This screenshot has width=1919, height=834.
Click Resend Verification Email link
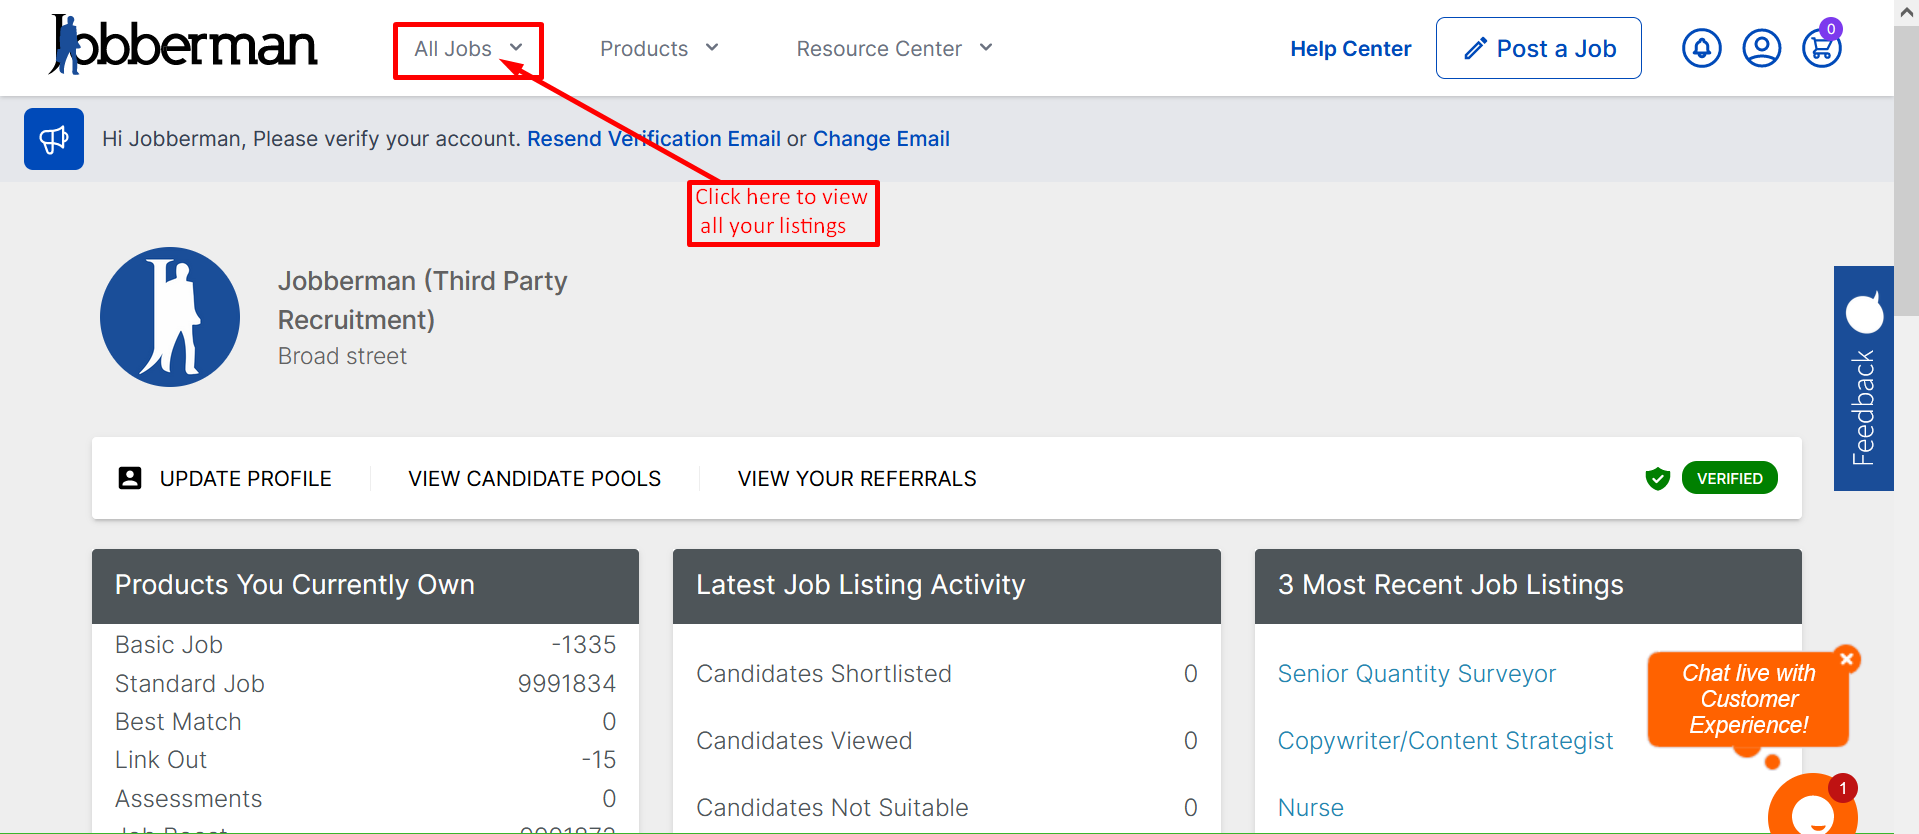click(x=654, y=139)
